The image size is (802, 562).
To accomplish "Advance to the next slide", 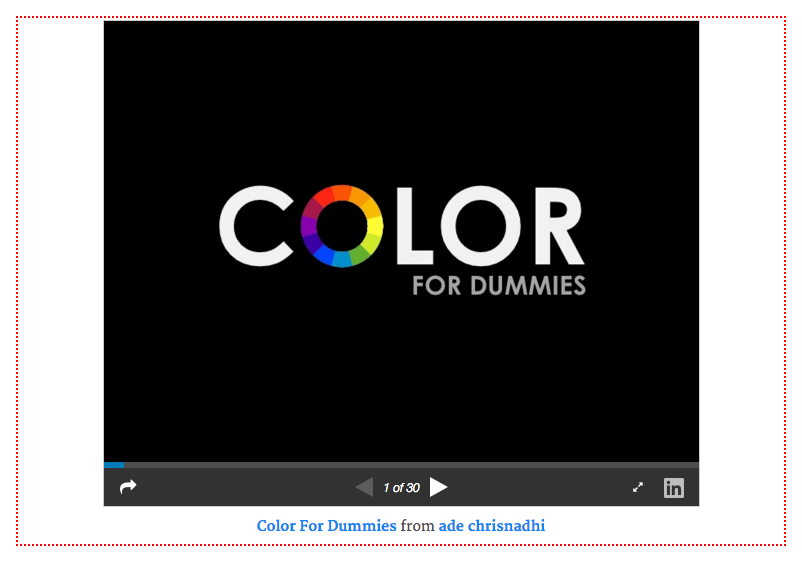I will coord(438,487).
